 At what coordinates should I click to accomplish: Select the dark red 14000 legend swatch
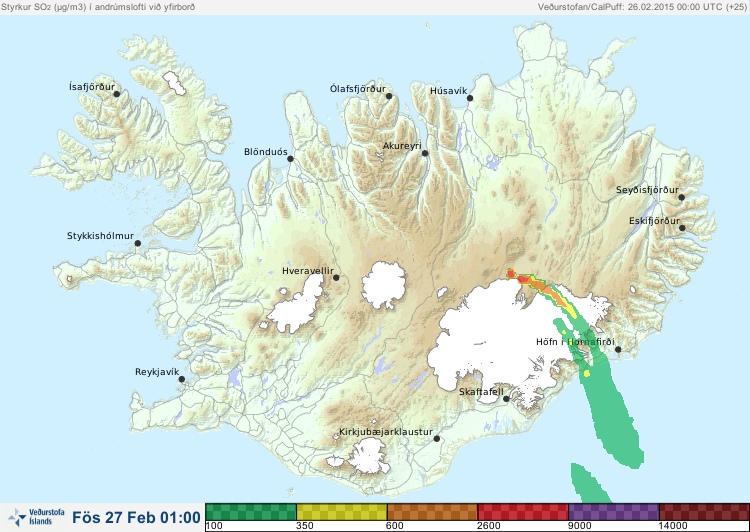(704, 511)
